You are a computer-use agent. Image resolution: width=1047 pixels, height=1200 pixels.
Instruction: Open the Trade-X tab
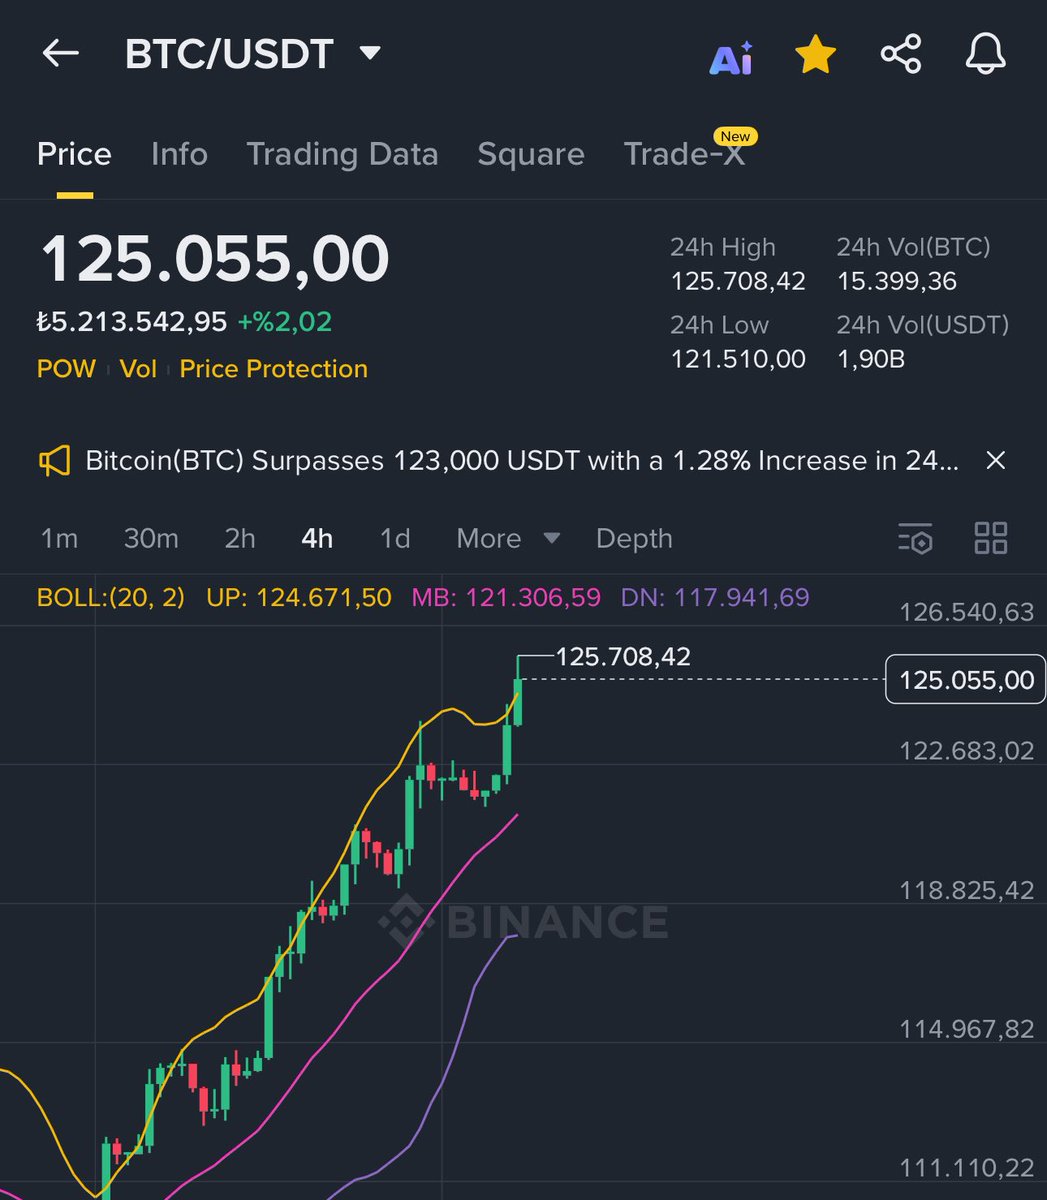[x=685, y=154]
